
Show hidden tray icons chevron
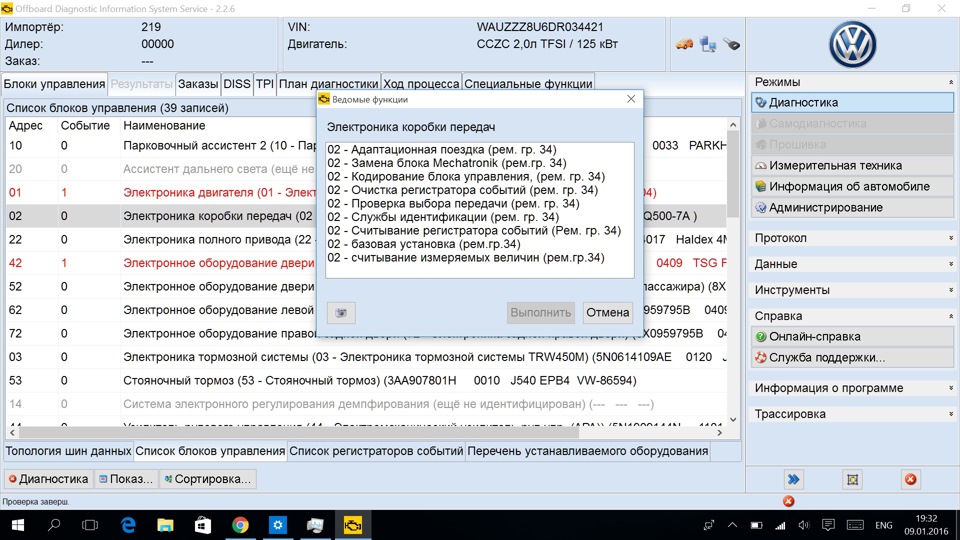pyautogui.click(x=732, y=525)
